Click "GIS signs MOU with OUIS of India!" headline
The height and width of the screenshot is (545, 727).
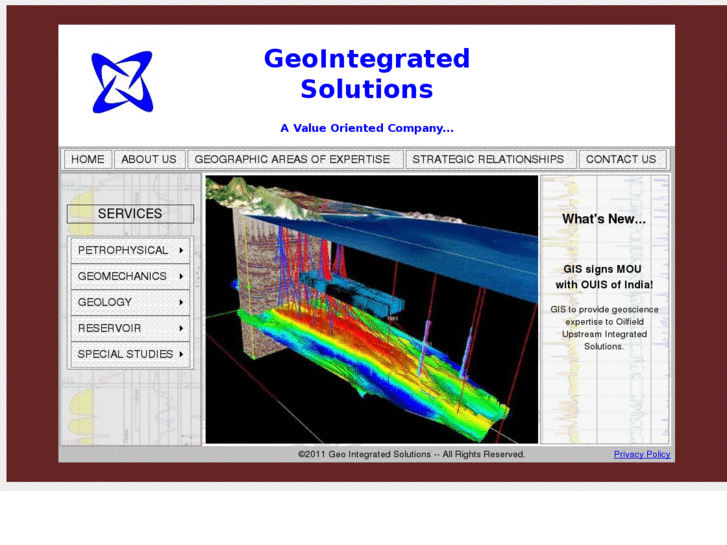[x=604, y=277]
